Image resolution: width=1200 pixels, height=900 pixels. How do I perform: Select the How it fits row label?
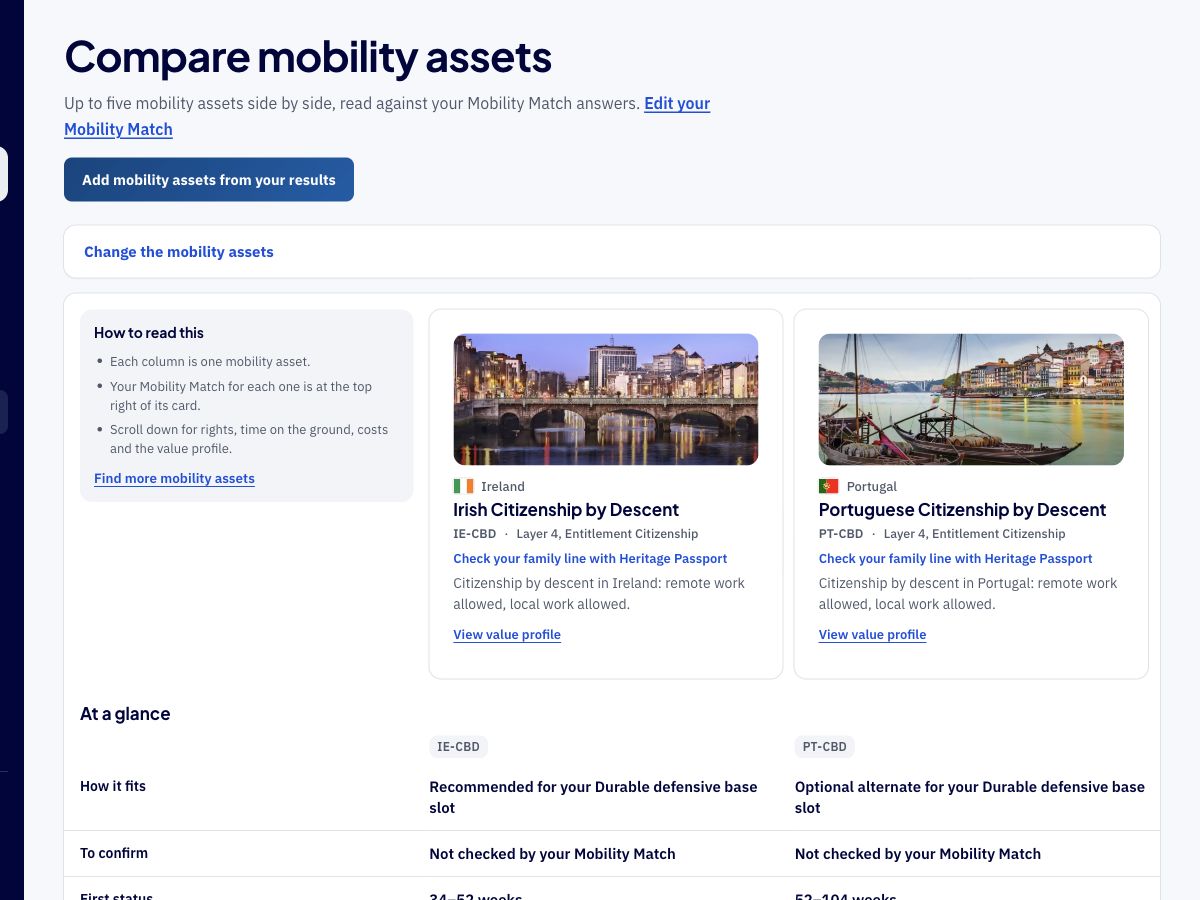click(x=113, y=786)
